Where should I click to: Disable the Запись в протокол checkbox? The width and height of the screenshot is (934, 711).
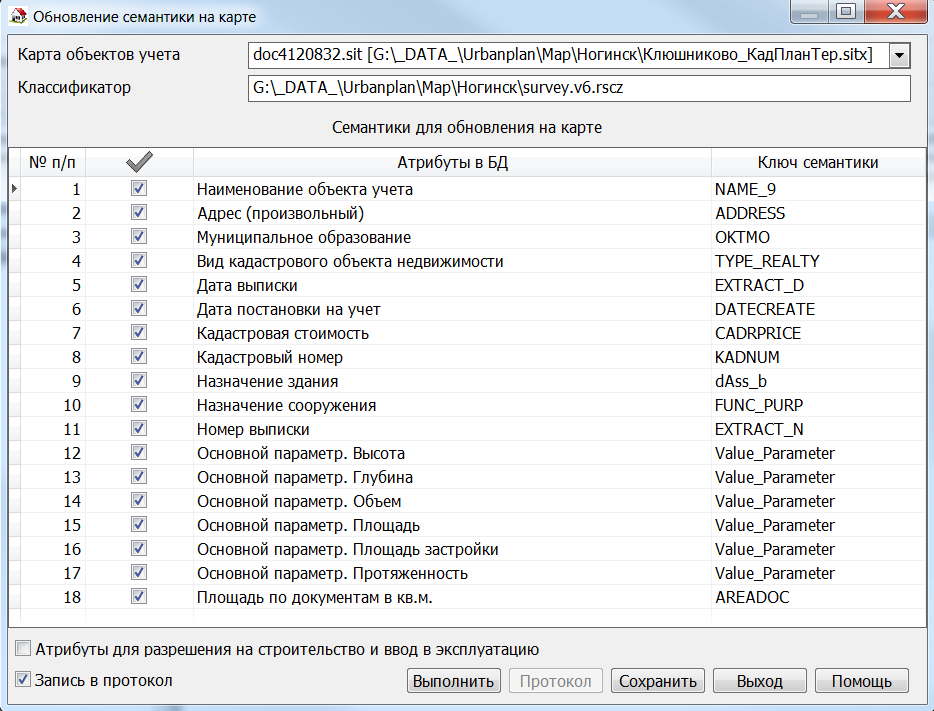tap(24, 680)
